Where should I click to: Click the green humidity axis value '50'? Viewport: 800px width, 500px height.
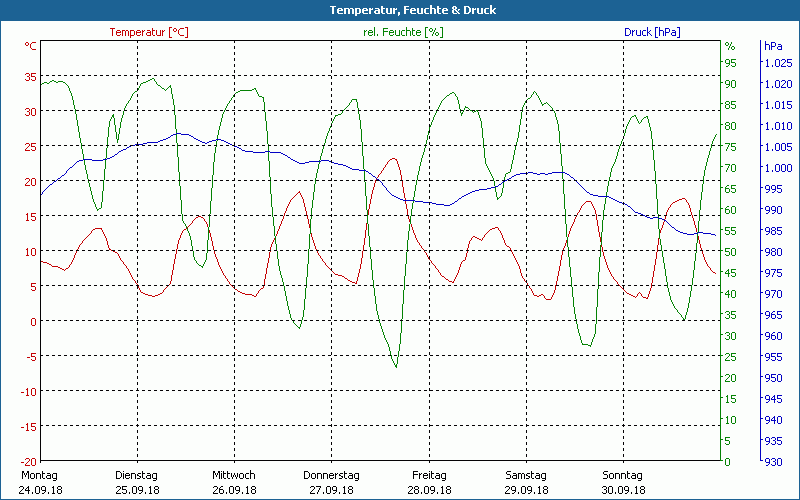pyautogui.click(x=731, y=252)
